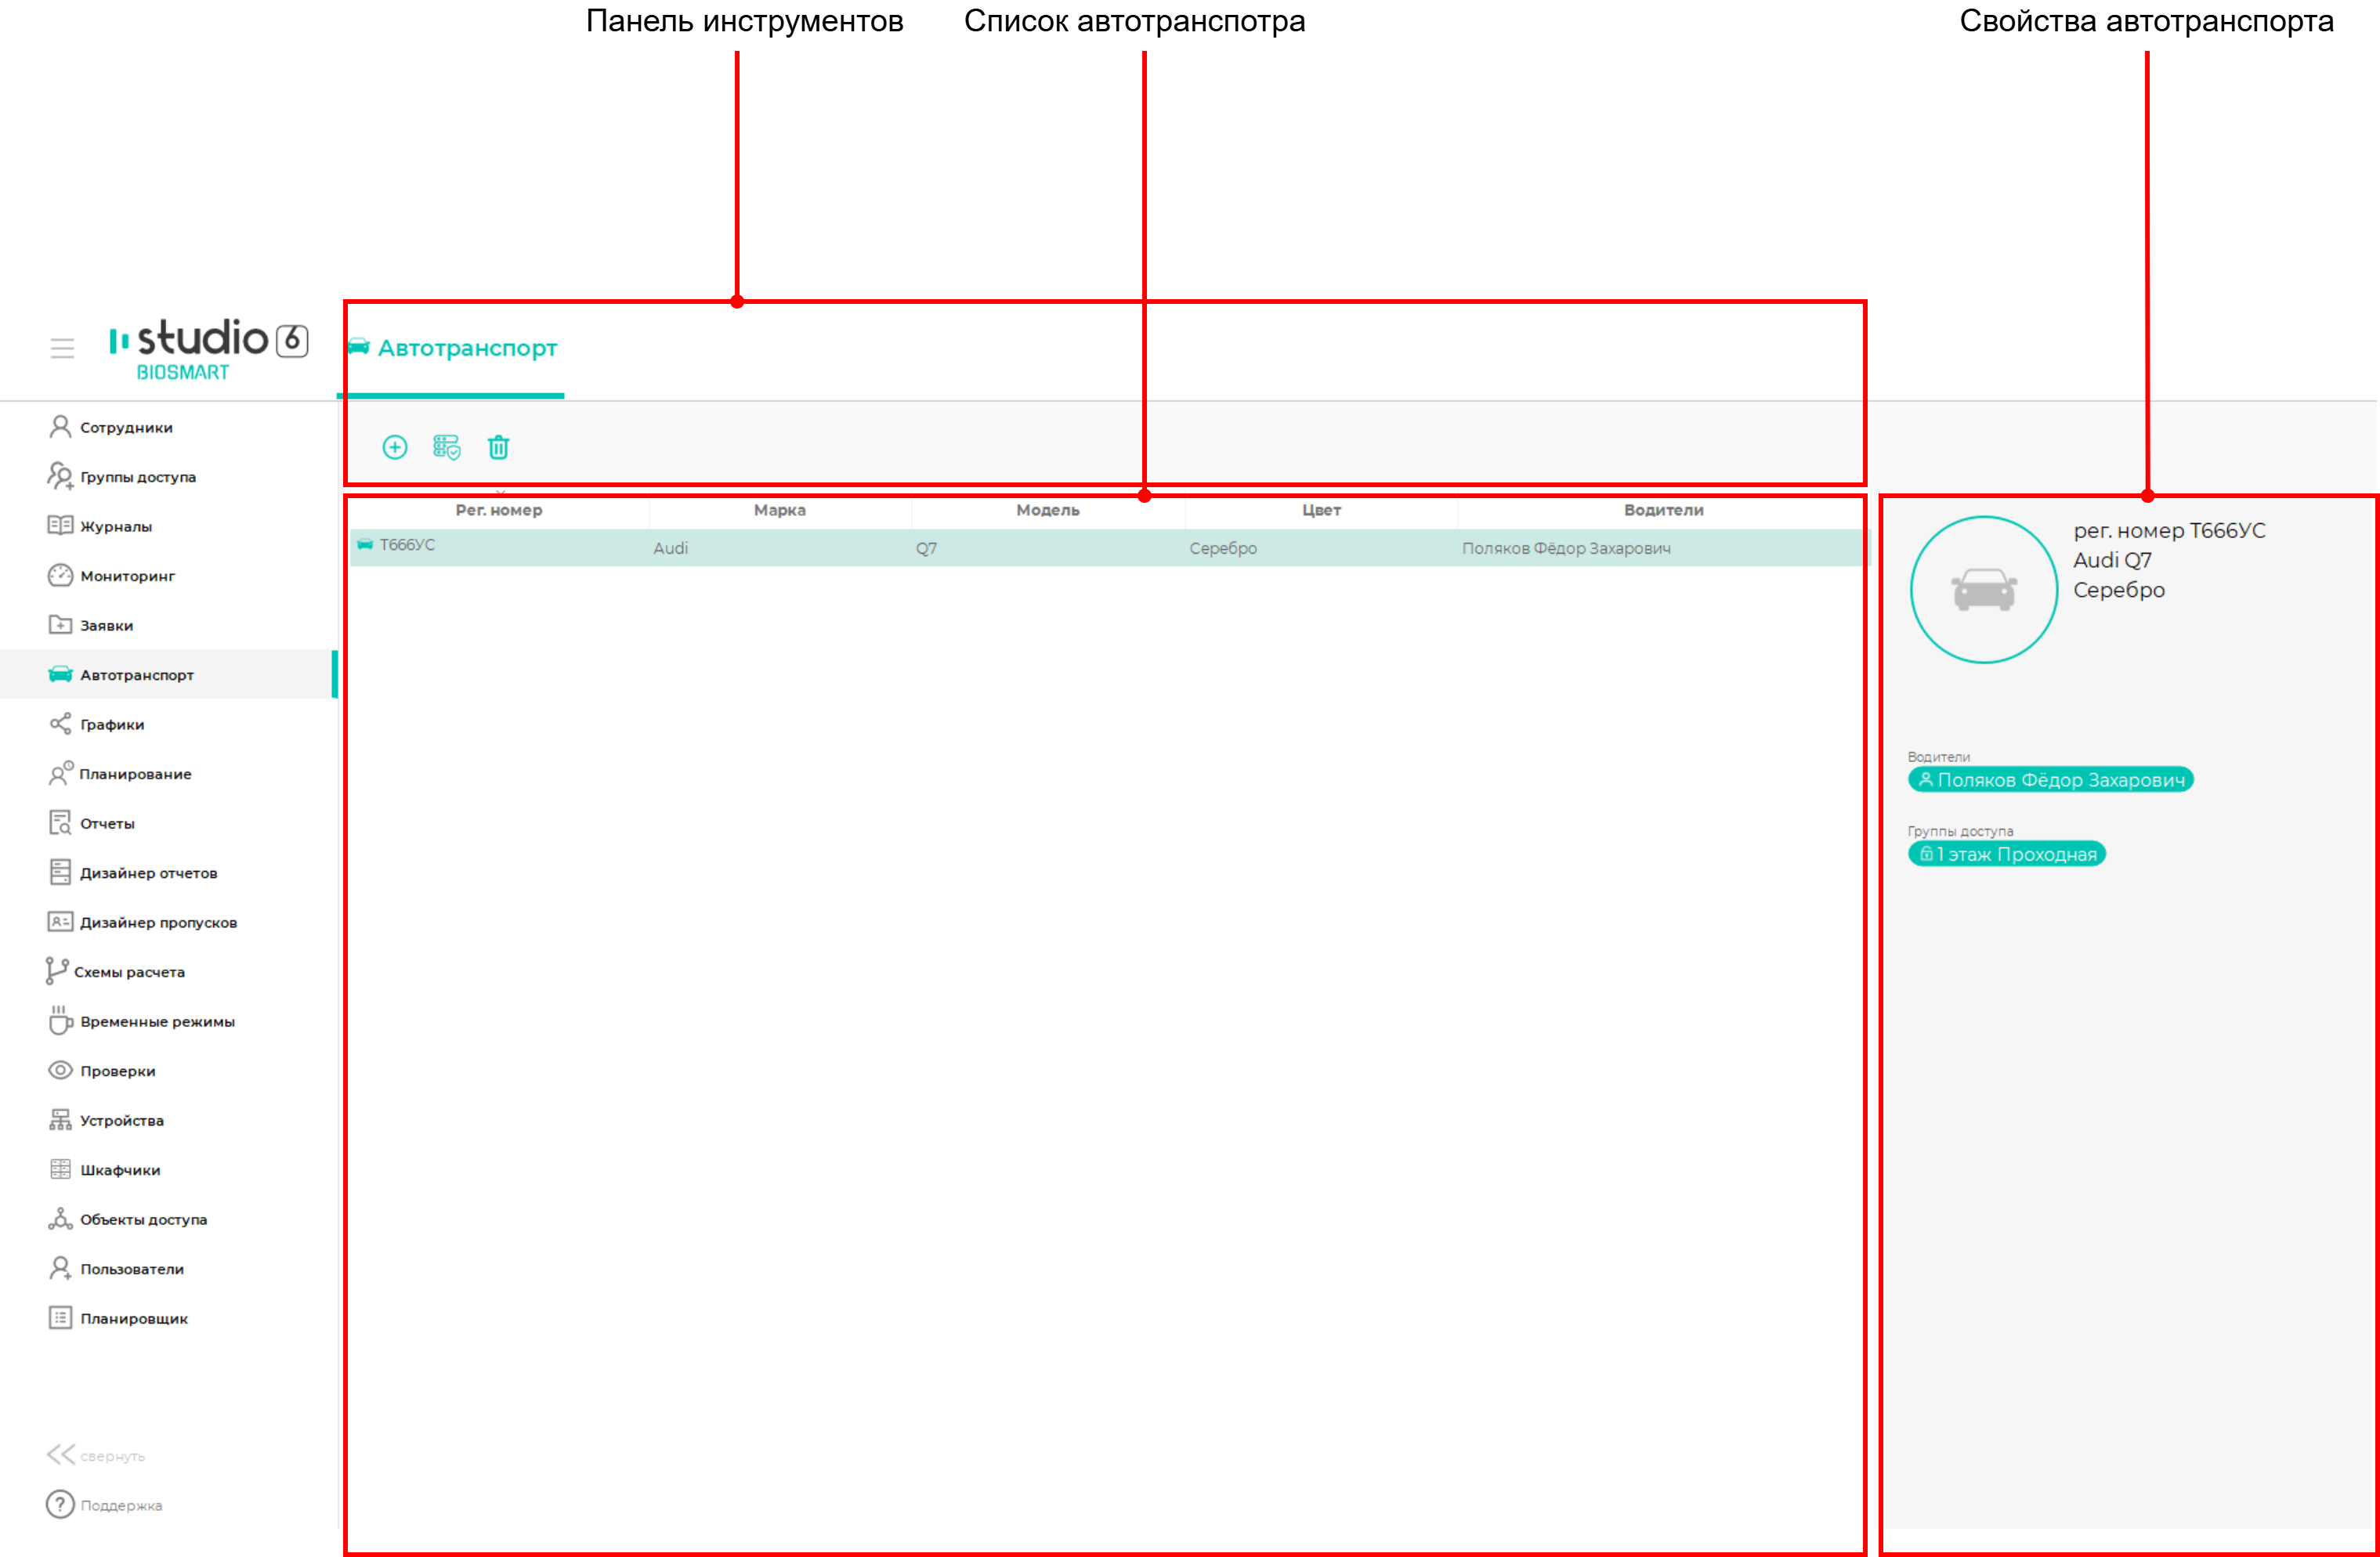Click the Серебро color cell
This screenshot has width=2380, height=1557.
[1223, 548]
